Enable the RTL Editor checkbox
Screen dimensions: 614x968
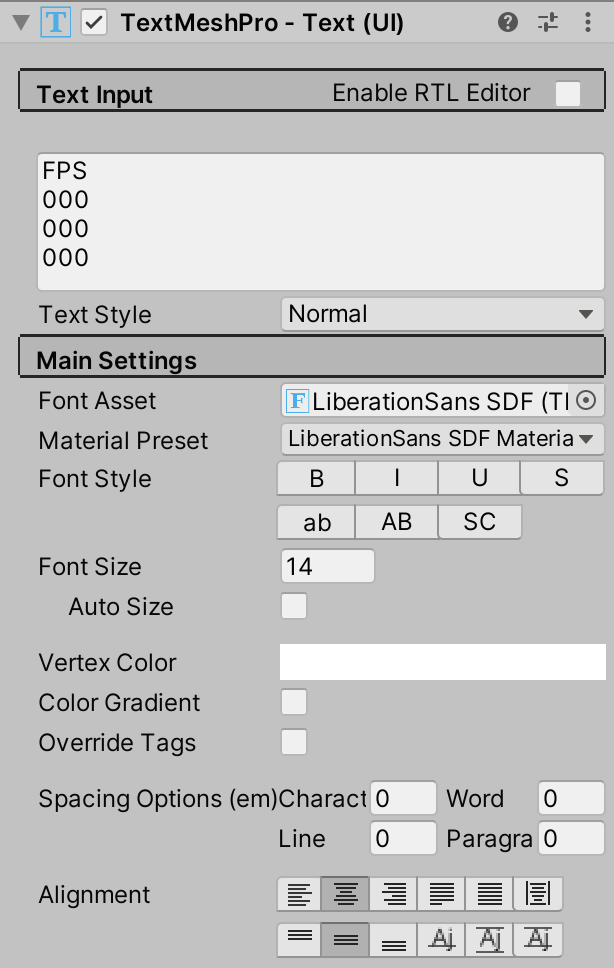[568, 94]
